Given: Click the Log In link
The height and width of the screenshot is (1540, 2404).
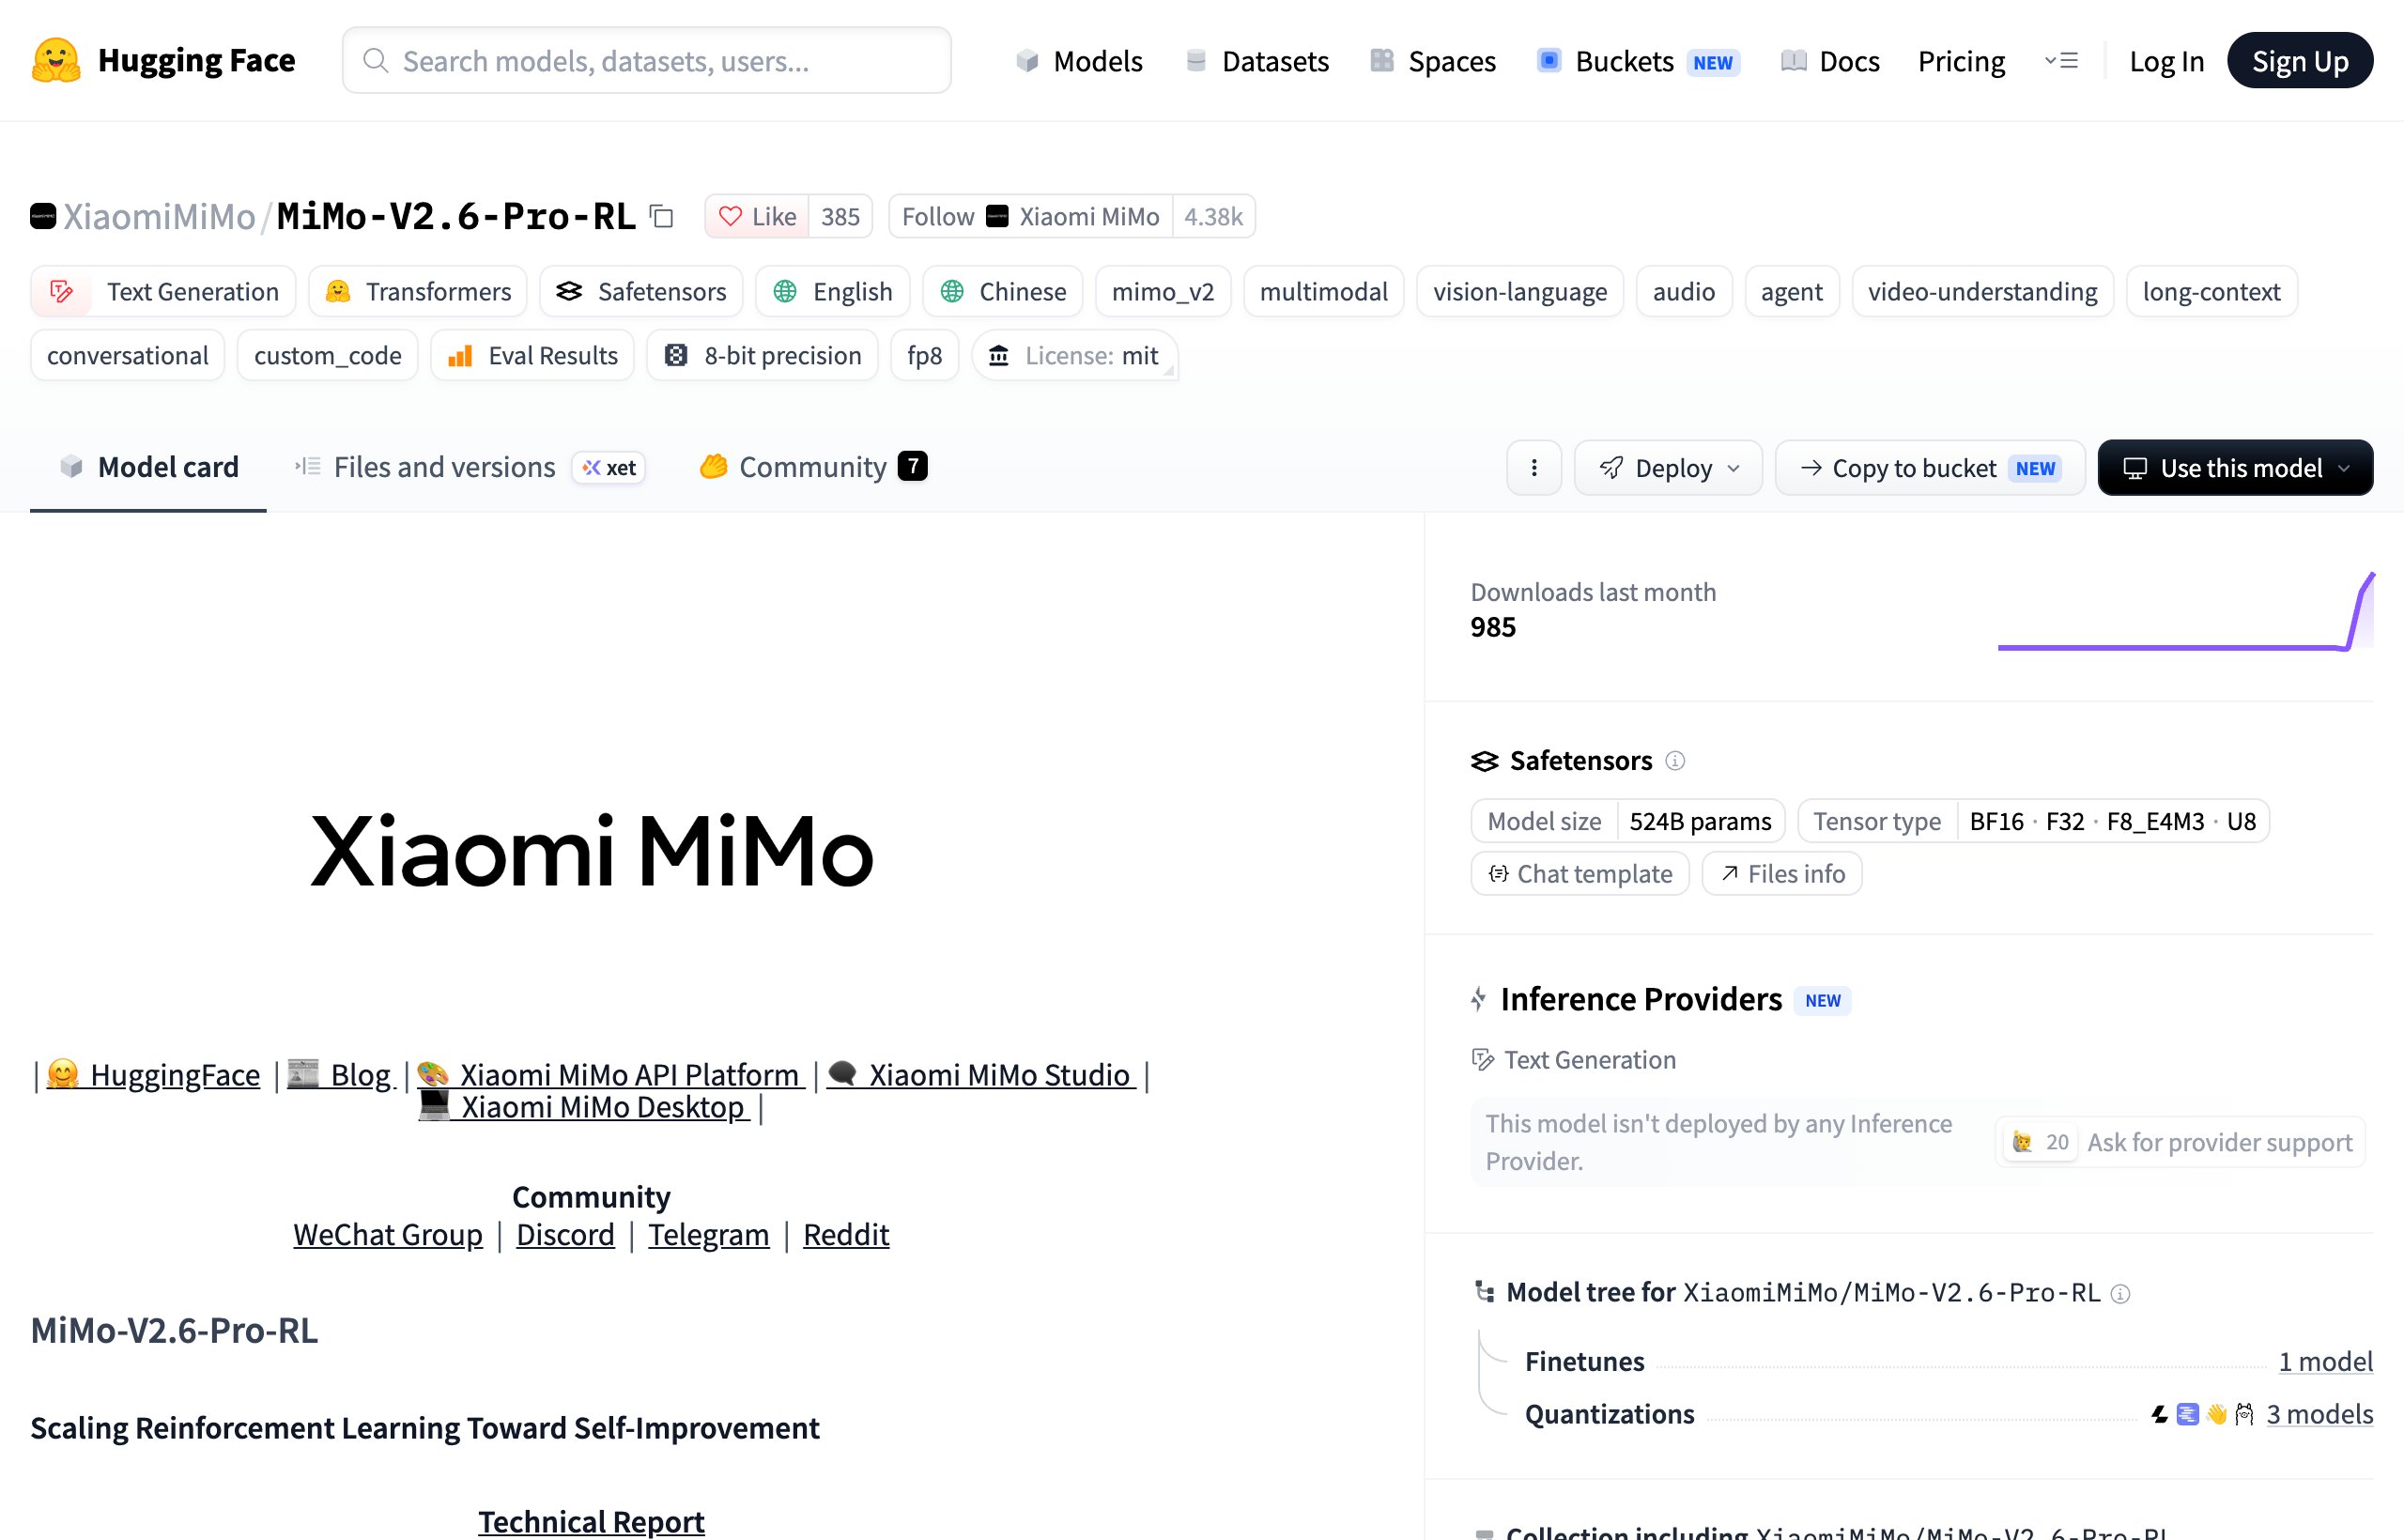Looking at the screenshot, I should tap(2166, 61).
